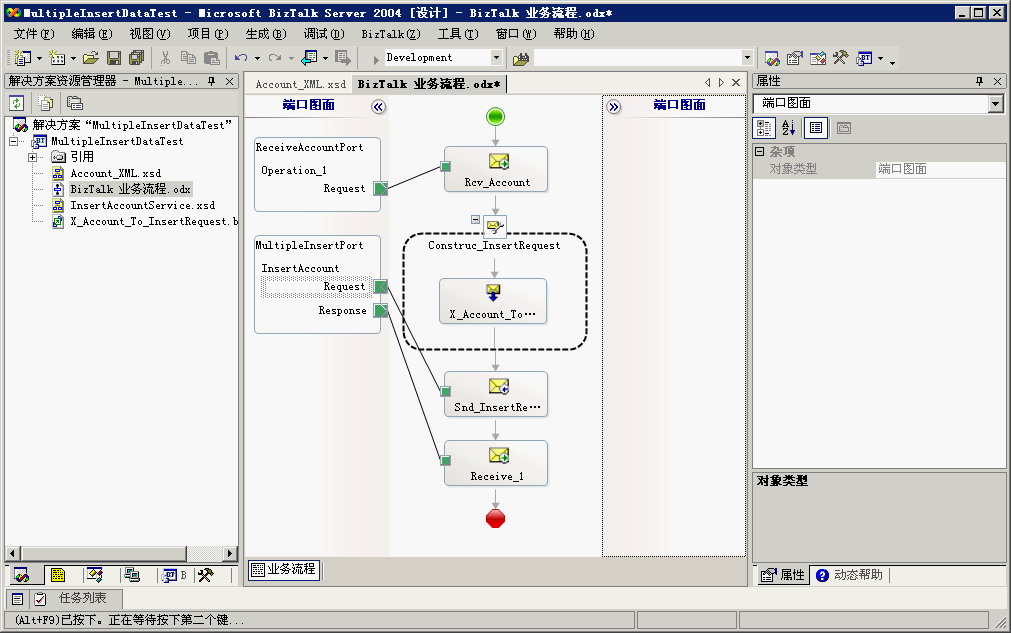Click Solution Explorer's Properties icon
This screenshot has width=1011, height=633.
coord(75,103)
